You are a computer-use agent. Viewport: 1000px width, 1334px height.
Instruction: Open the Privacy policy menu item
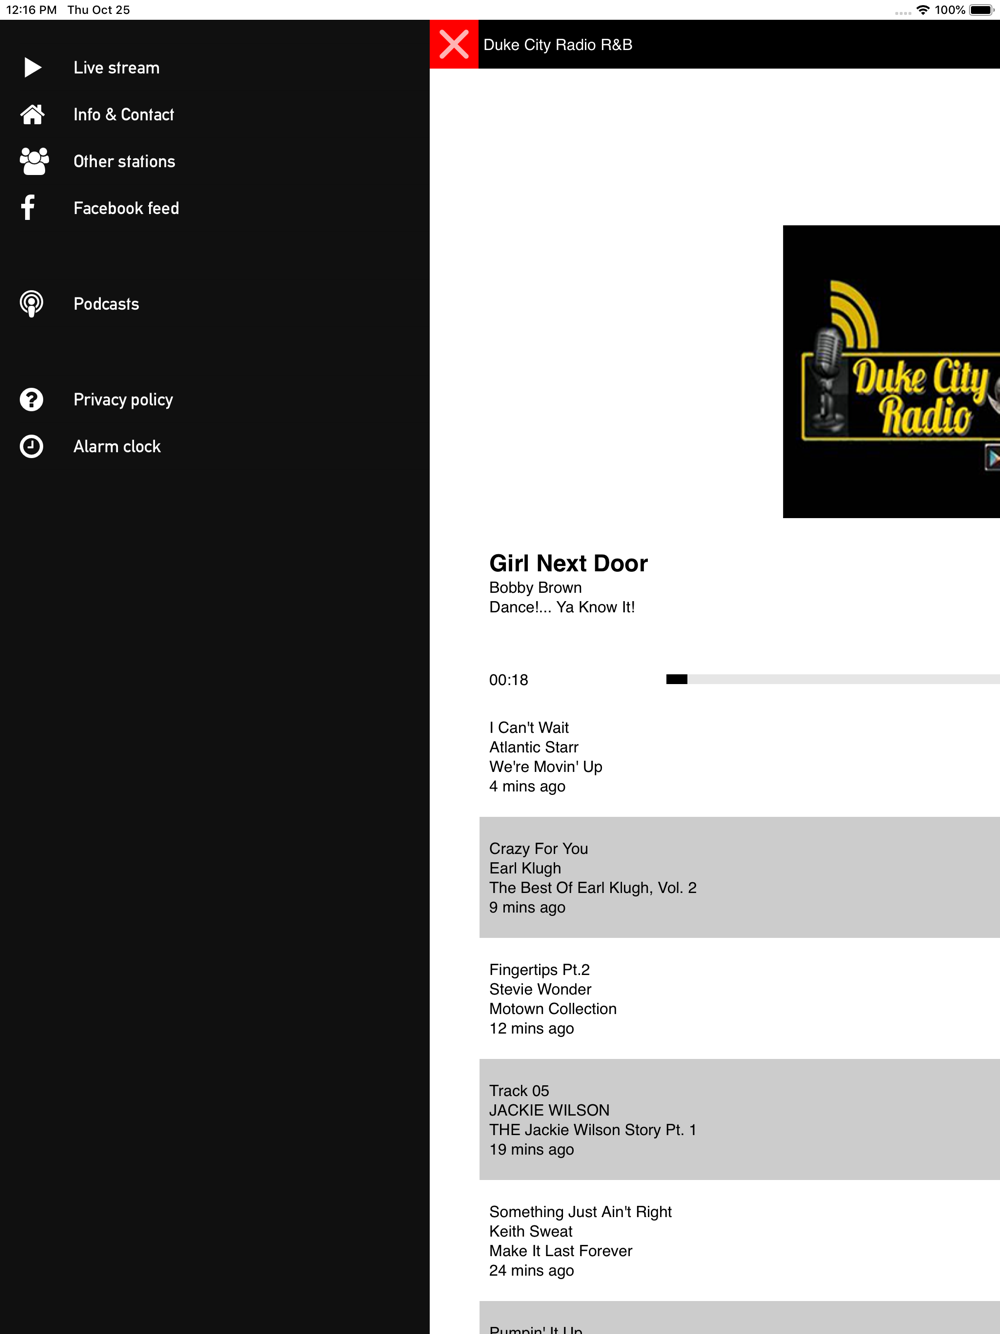(215, 400)
